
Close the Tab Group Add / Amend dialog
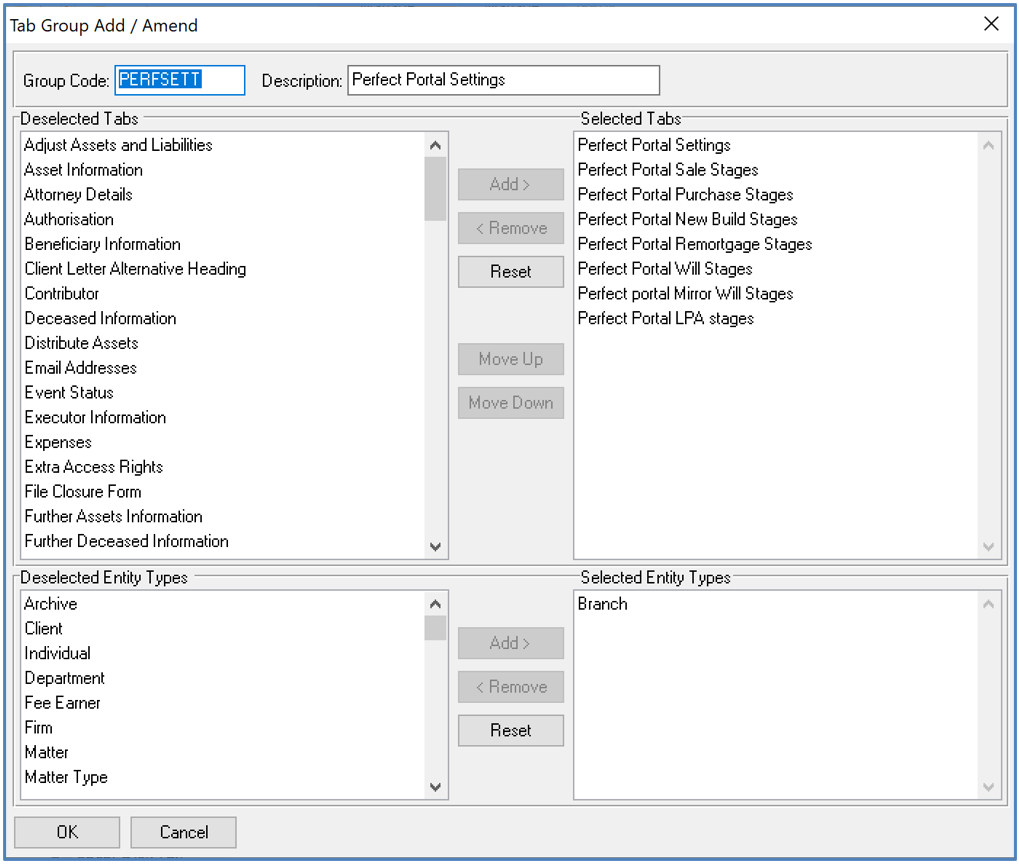[x=991, y=24]
